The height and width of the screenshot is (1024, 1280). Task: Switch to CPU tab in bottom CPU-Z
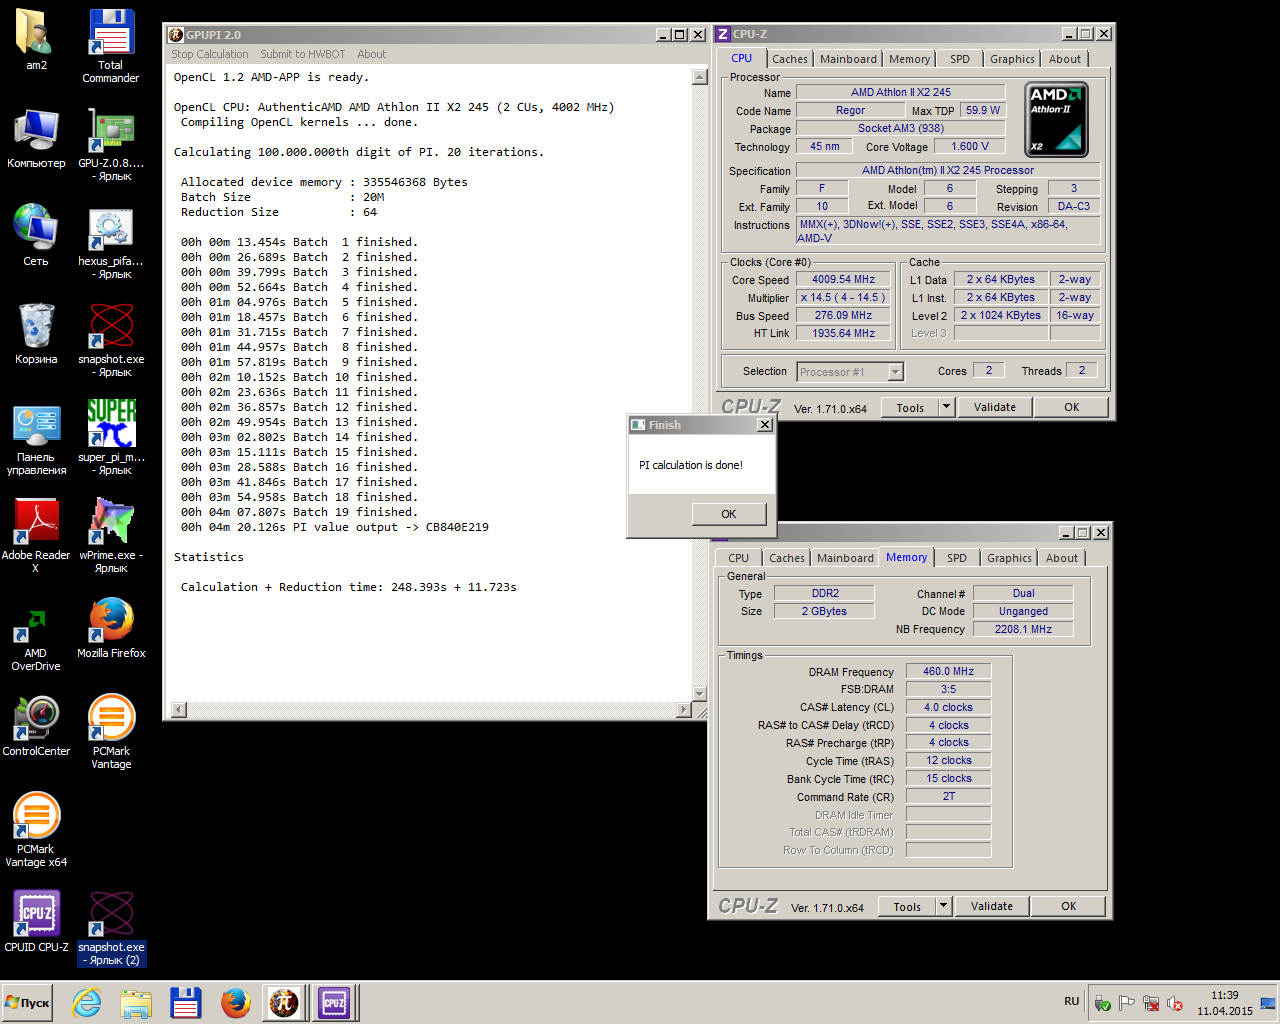pyautogui.click(x=738, y=558)
